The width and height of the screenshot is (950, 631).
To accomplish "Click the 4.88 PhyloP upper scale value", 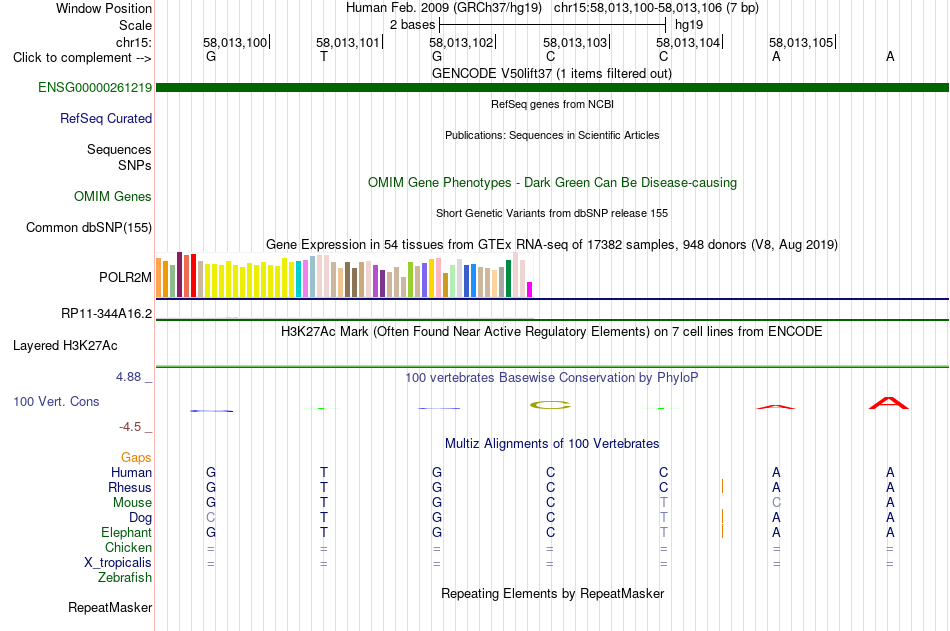I will [128, 377].
